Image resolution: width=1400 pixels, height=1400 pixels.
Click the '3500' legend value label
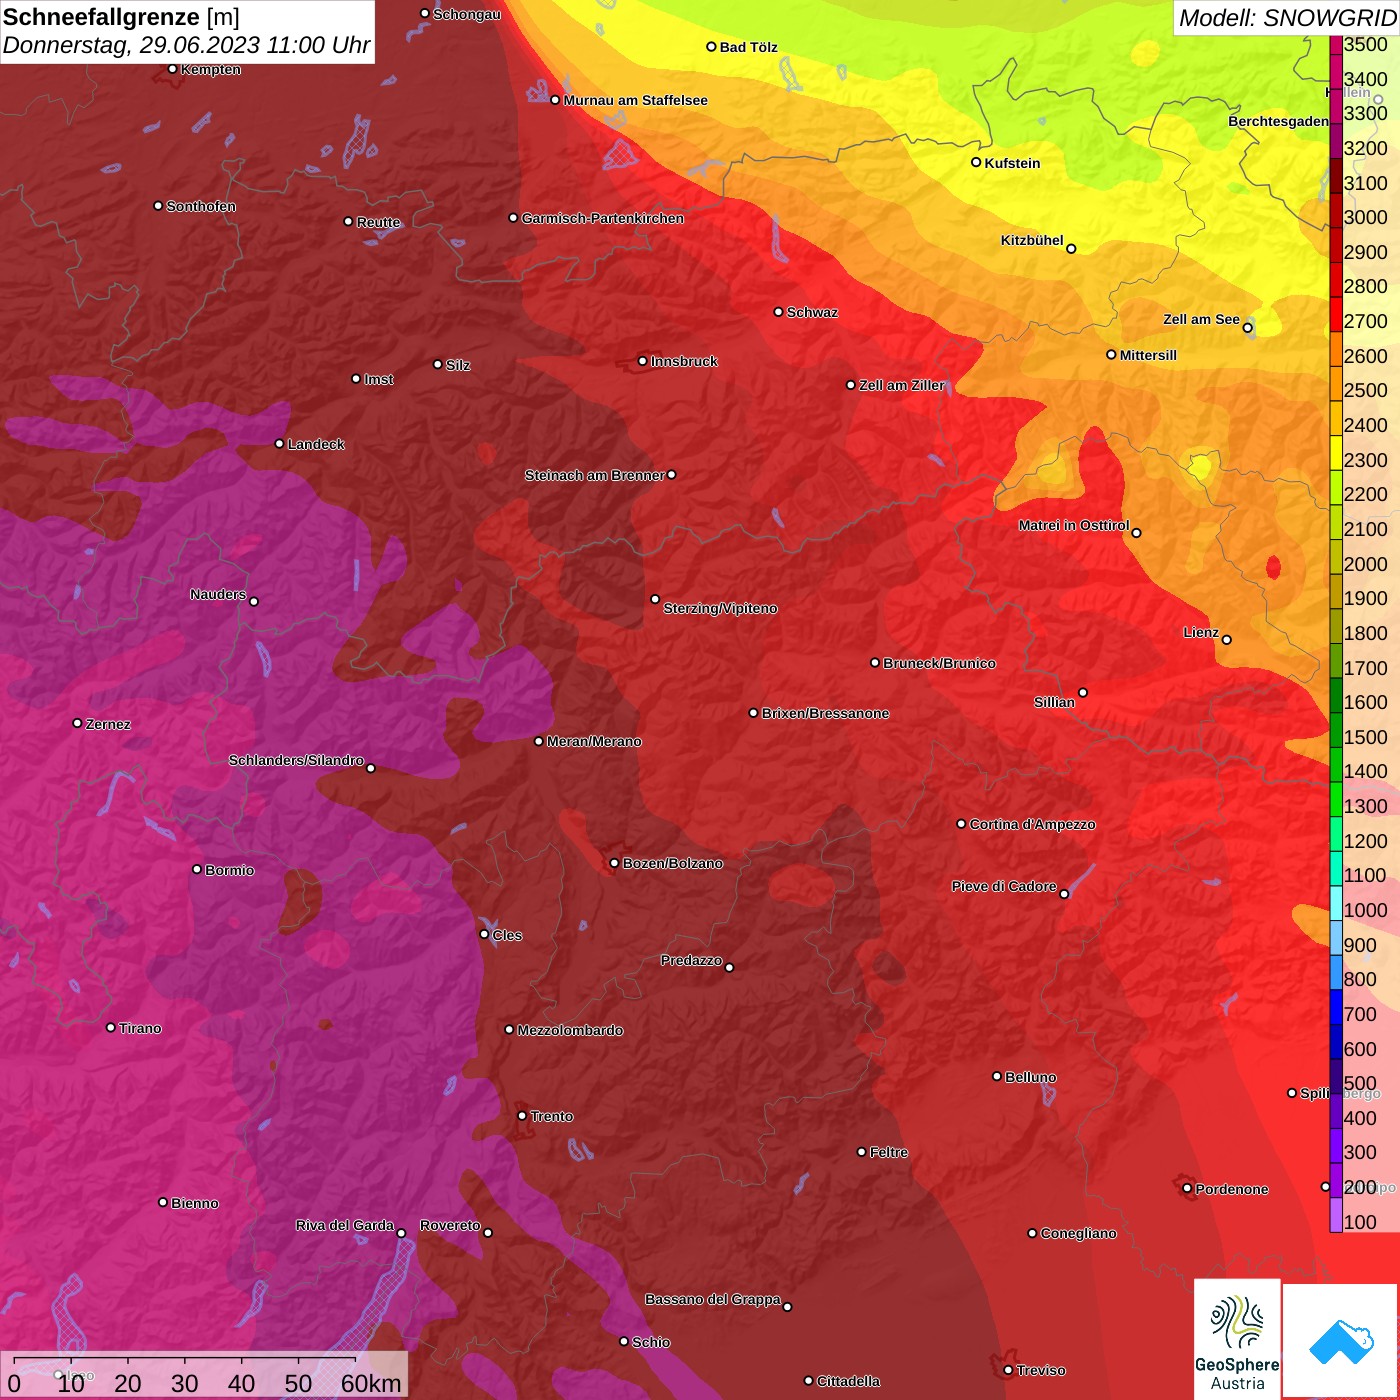coord(1366,44)
